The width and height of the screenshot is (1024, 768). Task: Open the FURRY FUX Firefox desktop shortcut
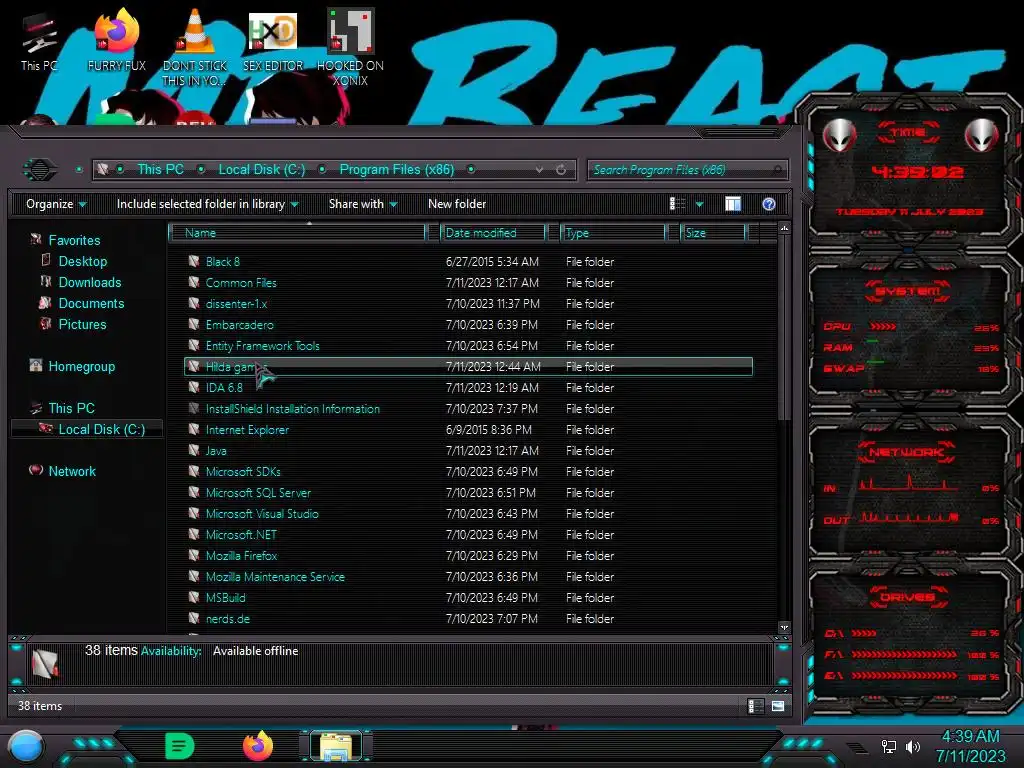click(116, 40)
